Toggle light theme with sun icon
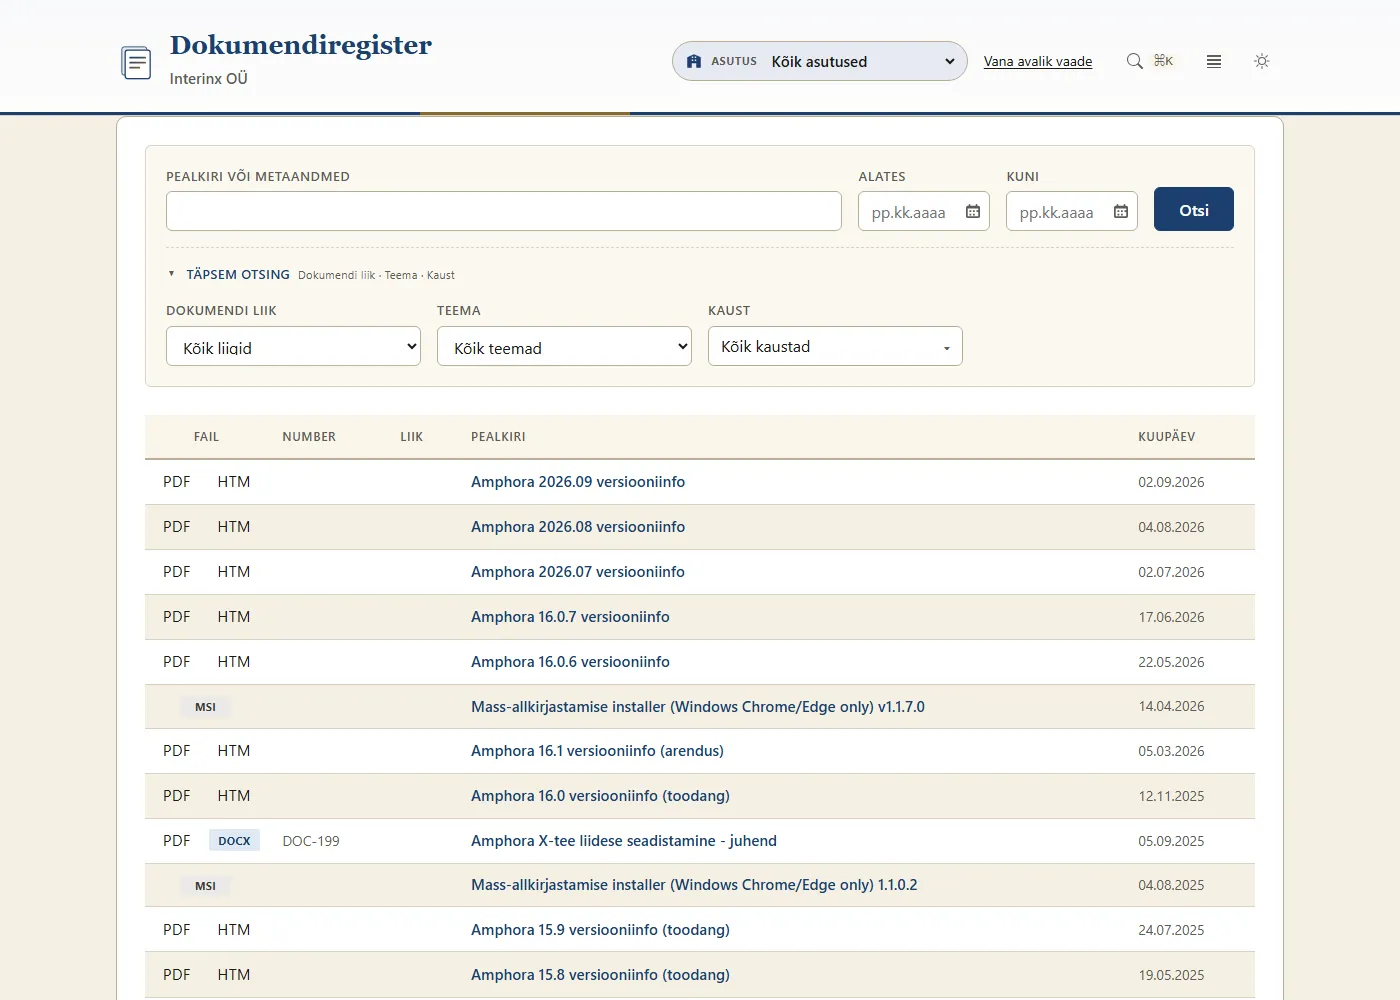This screenshot has height=1000, width=1400. (x=1262, y=61)
